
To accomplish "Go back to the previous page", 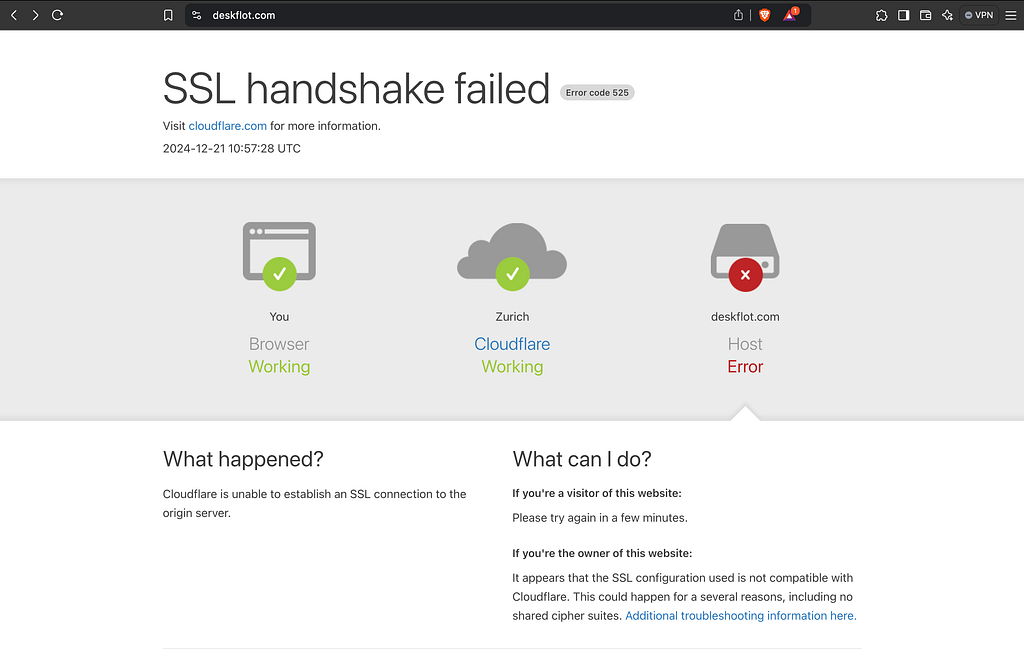I will click(x=14, y=15).
